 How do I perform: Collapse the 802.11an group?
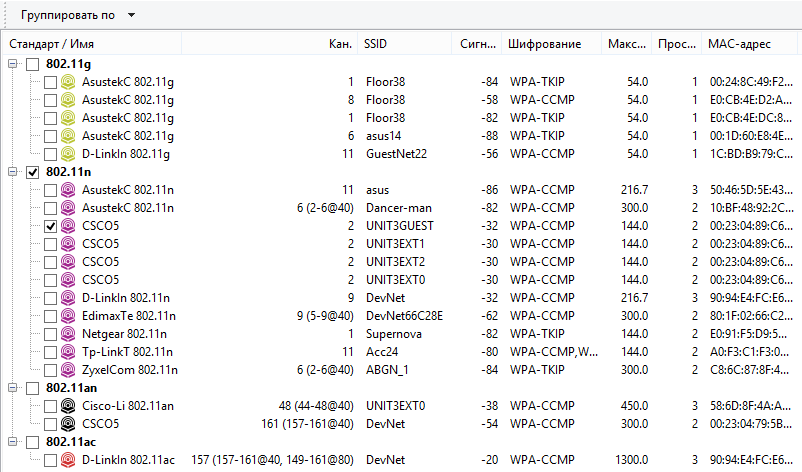(13, 388)
